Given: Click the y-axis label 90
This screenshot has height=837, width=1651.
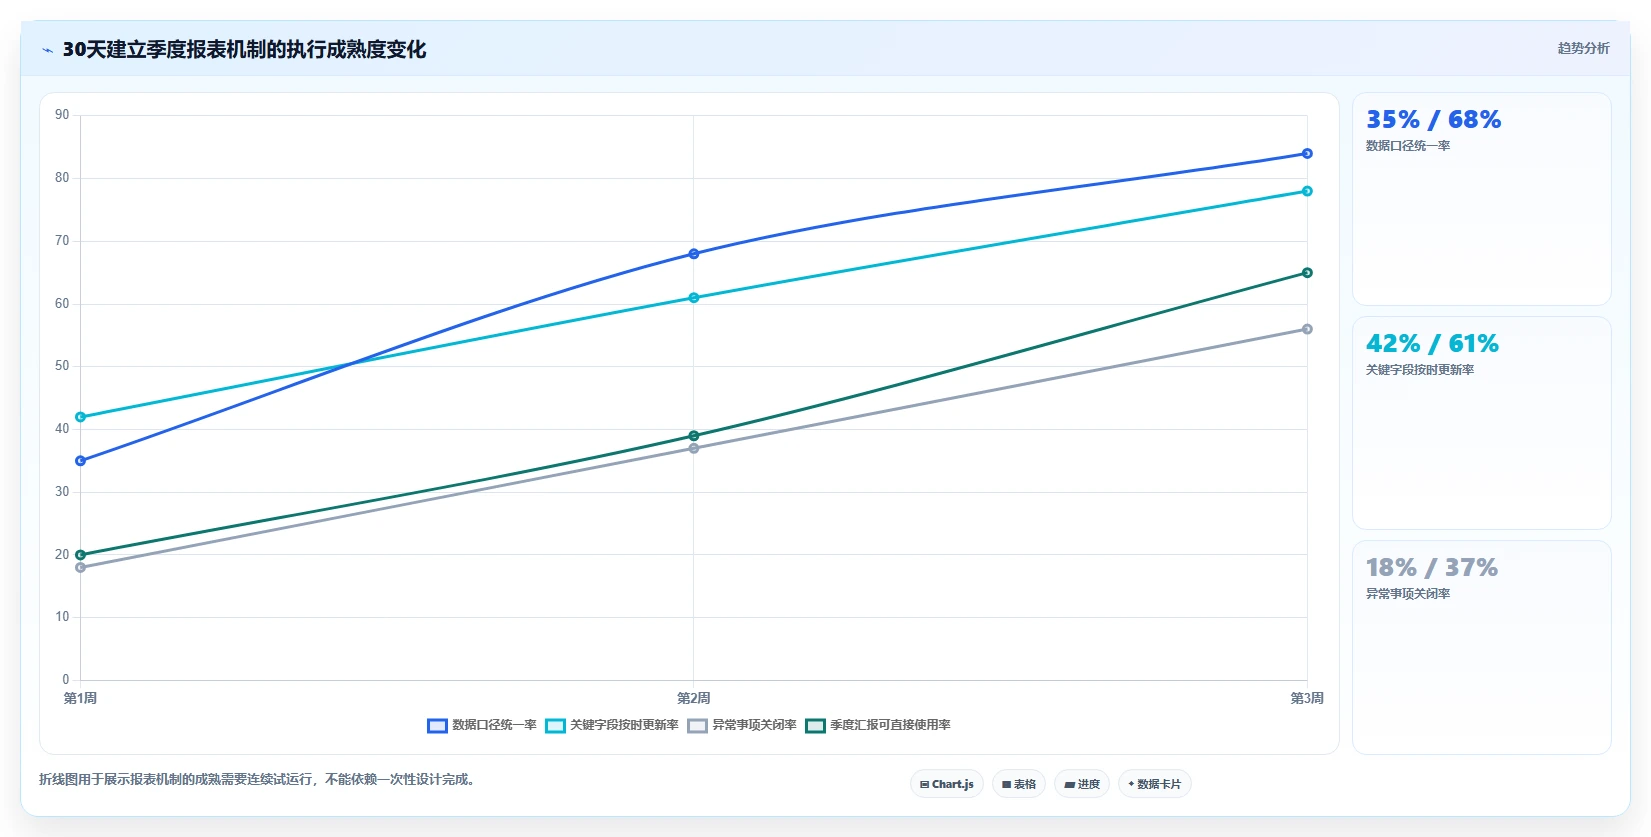Looking at the screenshot, I should 62,115.
